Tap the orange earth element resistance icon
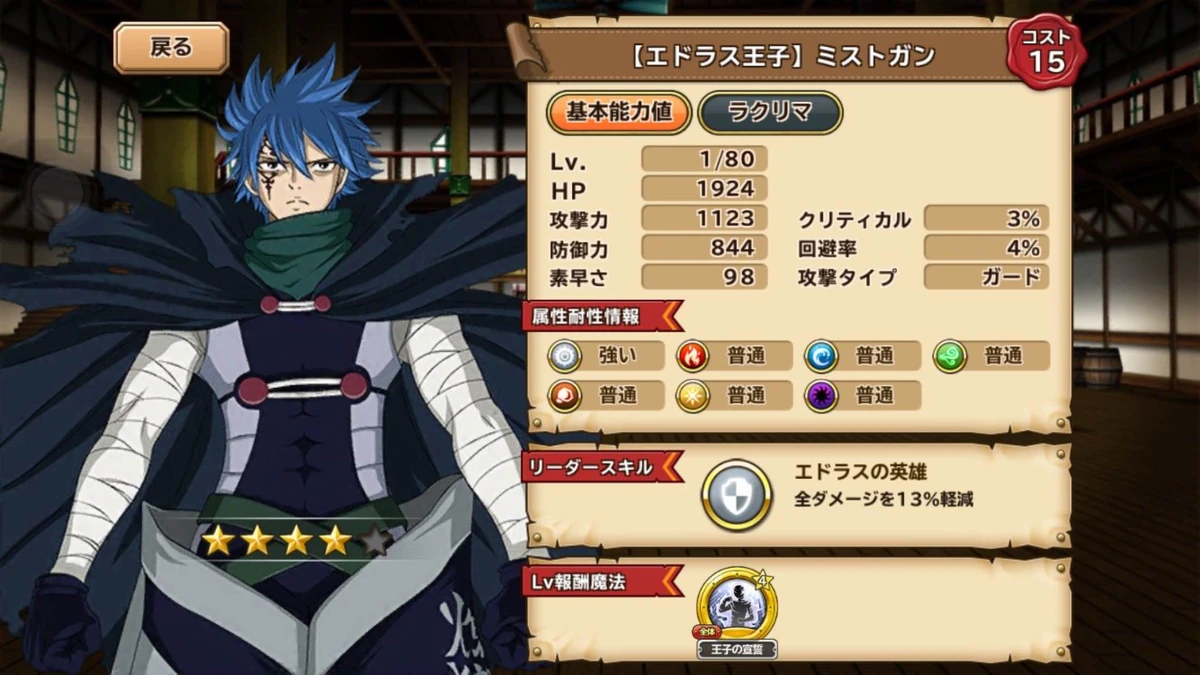This screenshot has height=675, width=1200. click(x=565, y=395)
